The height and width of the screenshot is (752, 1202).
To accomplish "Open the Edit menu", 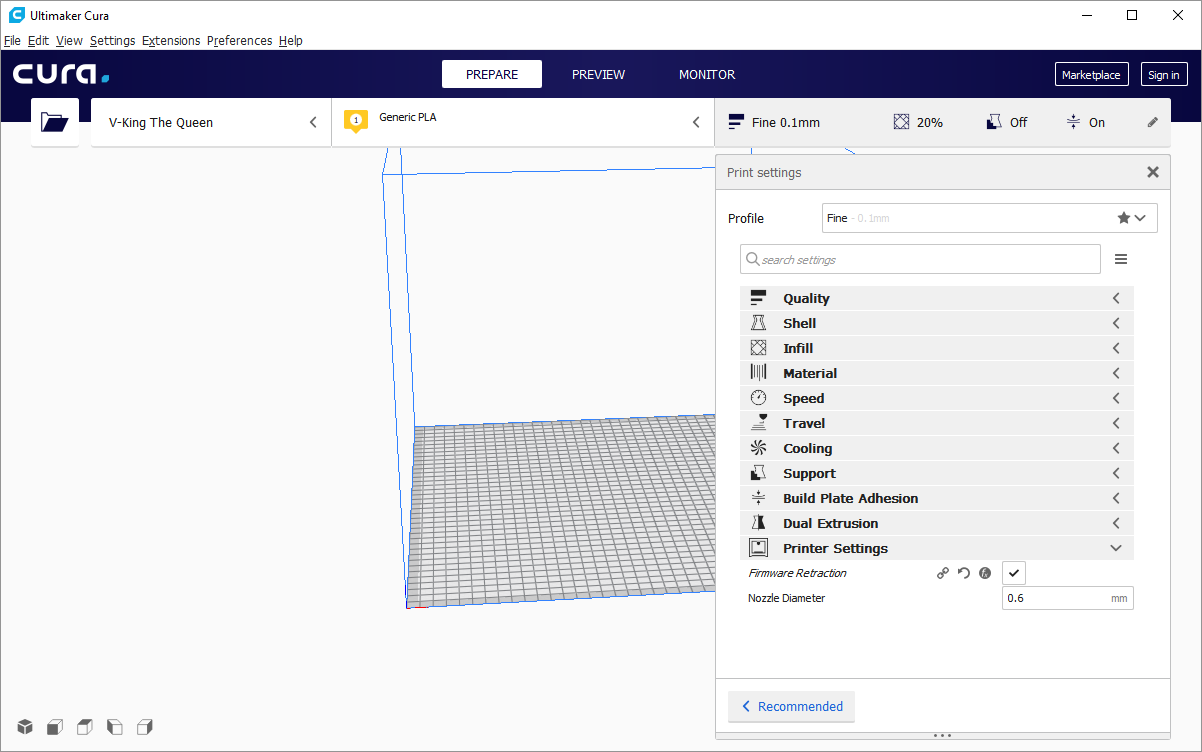I will (38, 41).
